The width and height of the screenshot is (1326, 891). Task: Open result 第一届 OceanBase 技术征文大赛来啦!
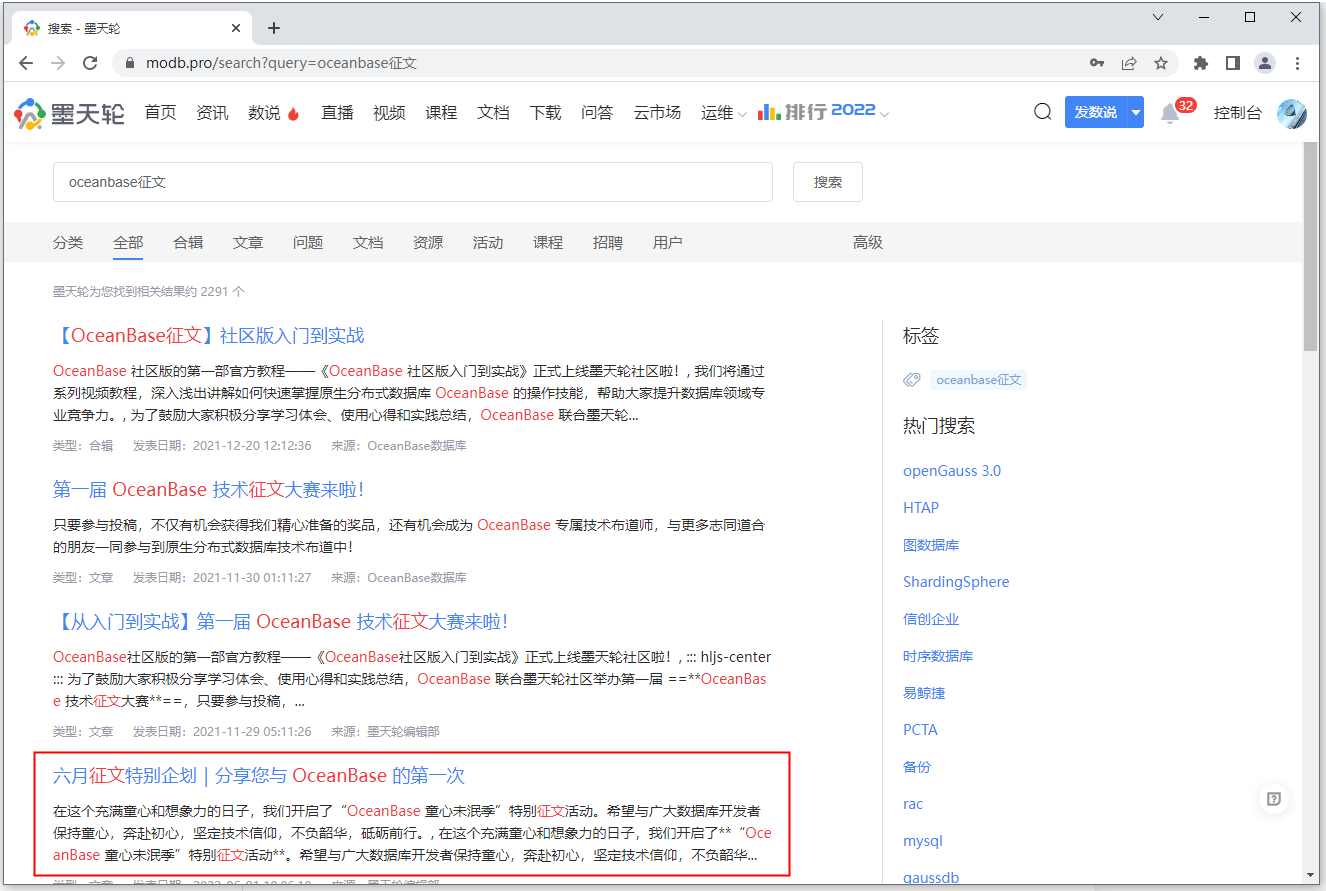coord(208,490)
